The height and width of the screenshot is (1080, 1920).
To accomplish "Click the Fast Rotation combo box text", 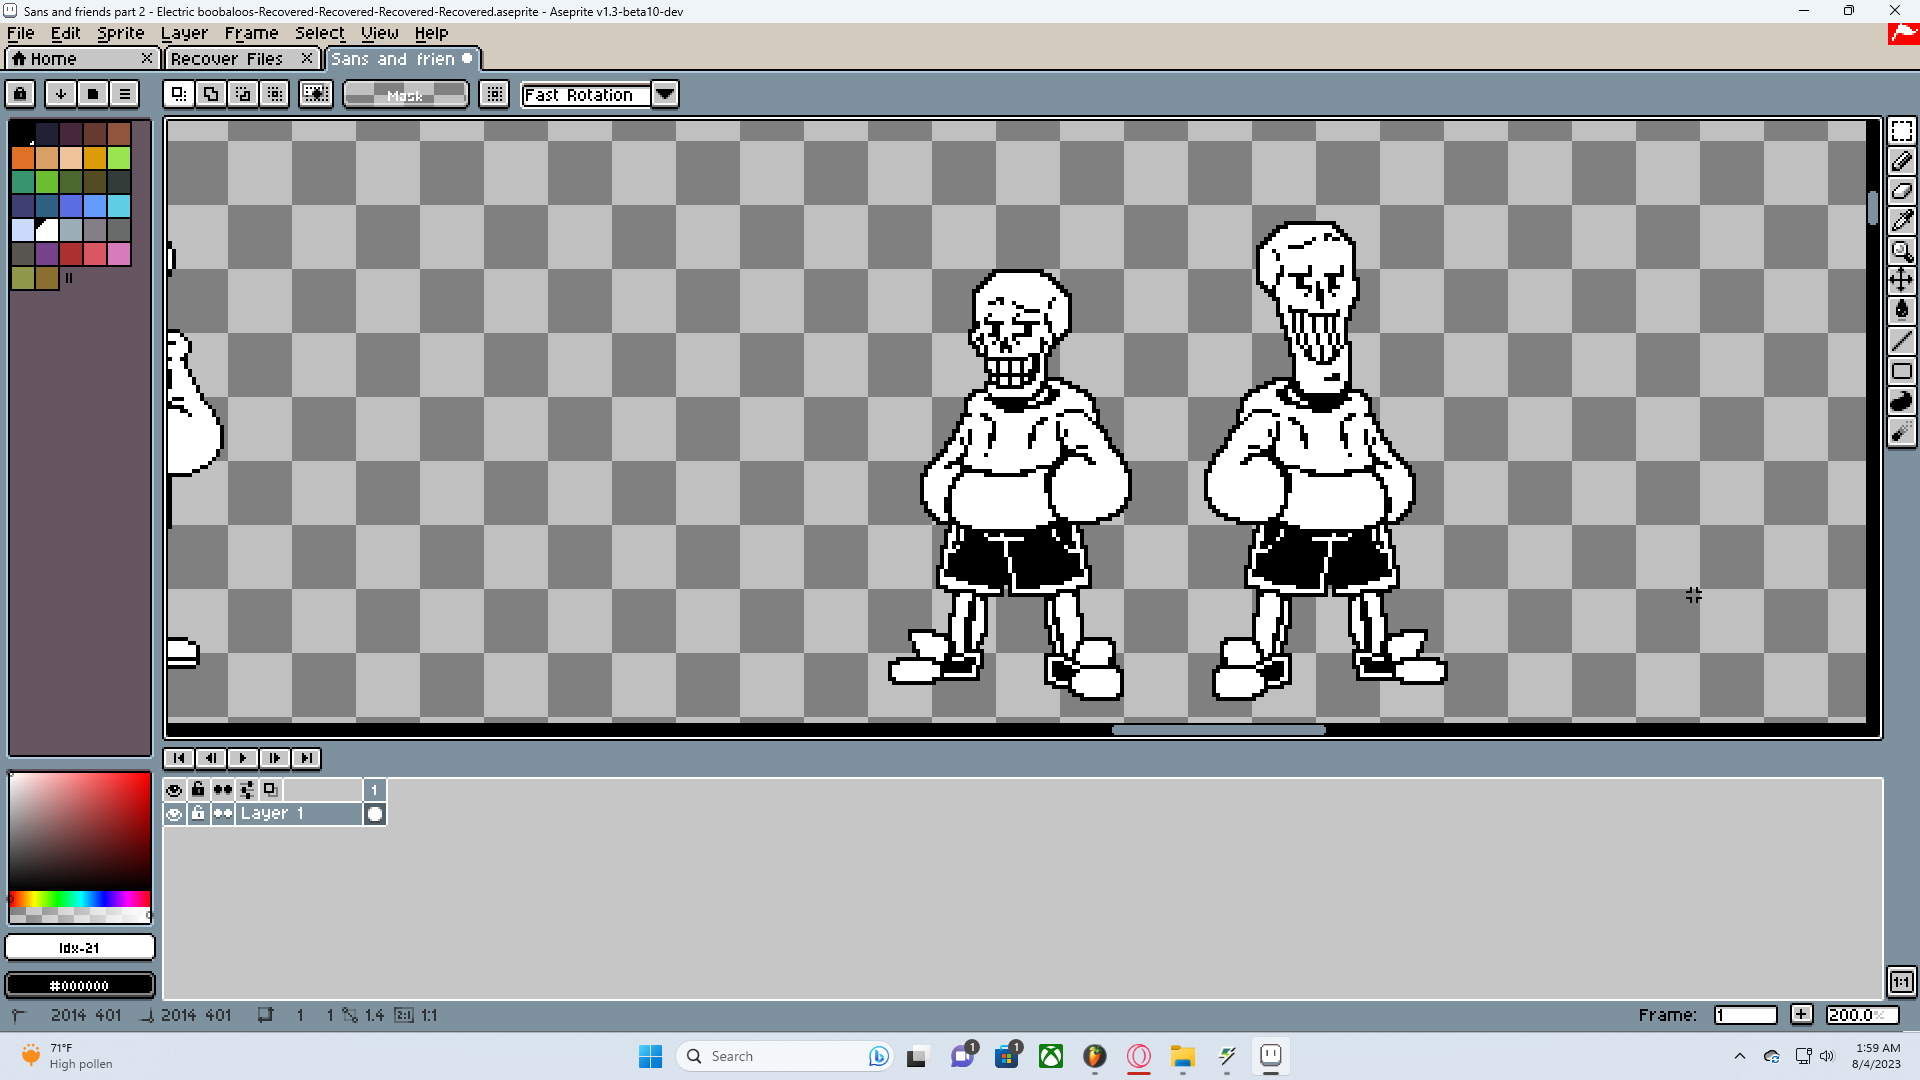I will [x=586, y=95].
